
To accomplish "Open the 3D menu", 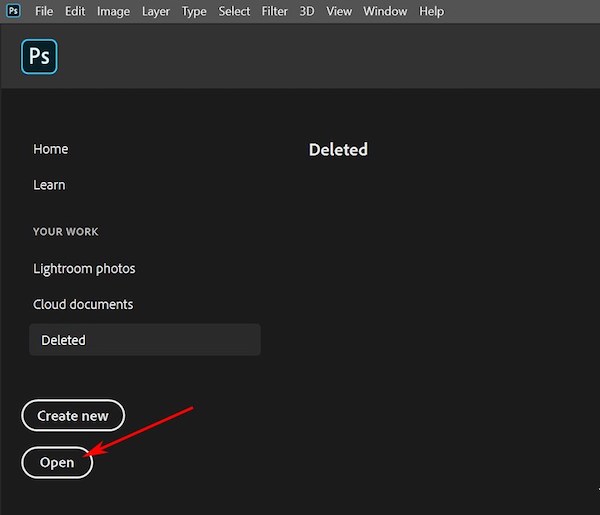I will (307, 11).
